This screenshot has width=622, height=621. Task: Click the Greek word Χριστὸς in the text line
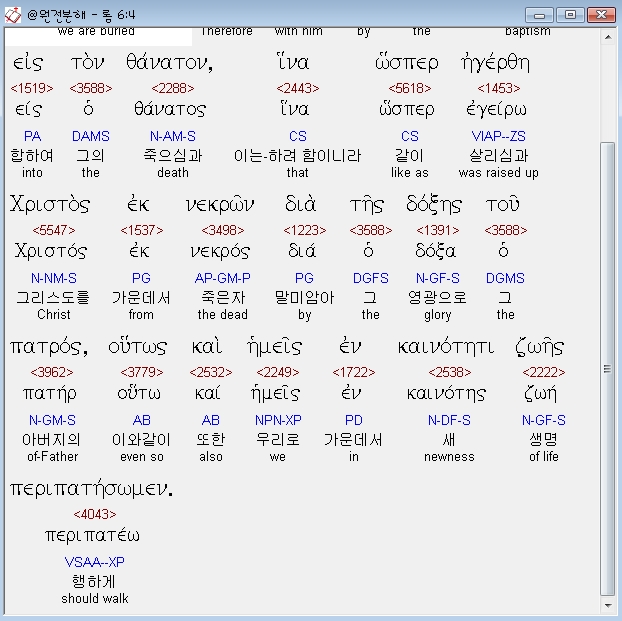[50, 204]
